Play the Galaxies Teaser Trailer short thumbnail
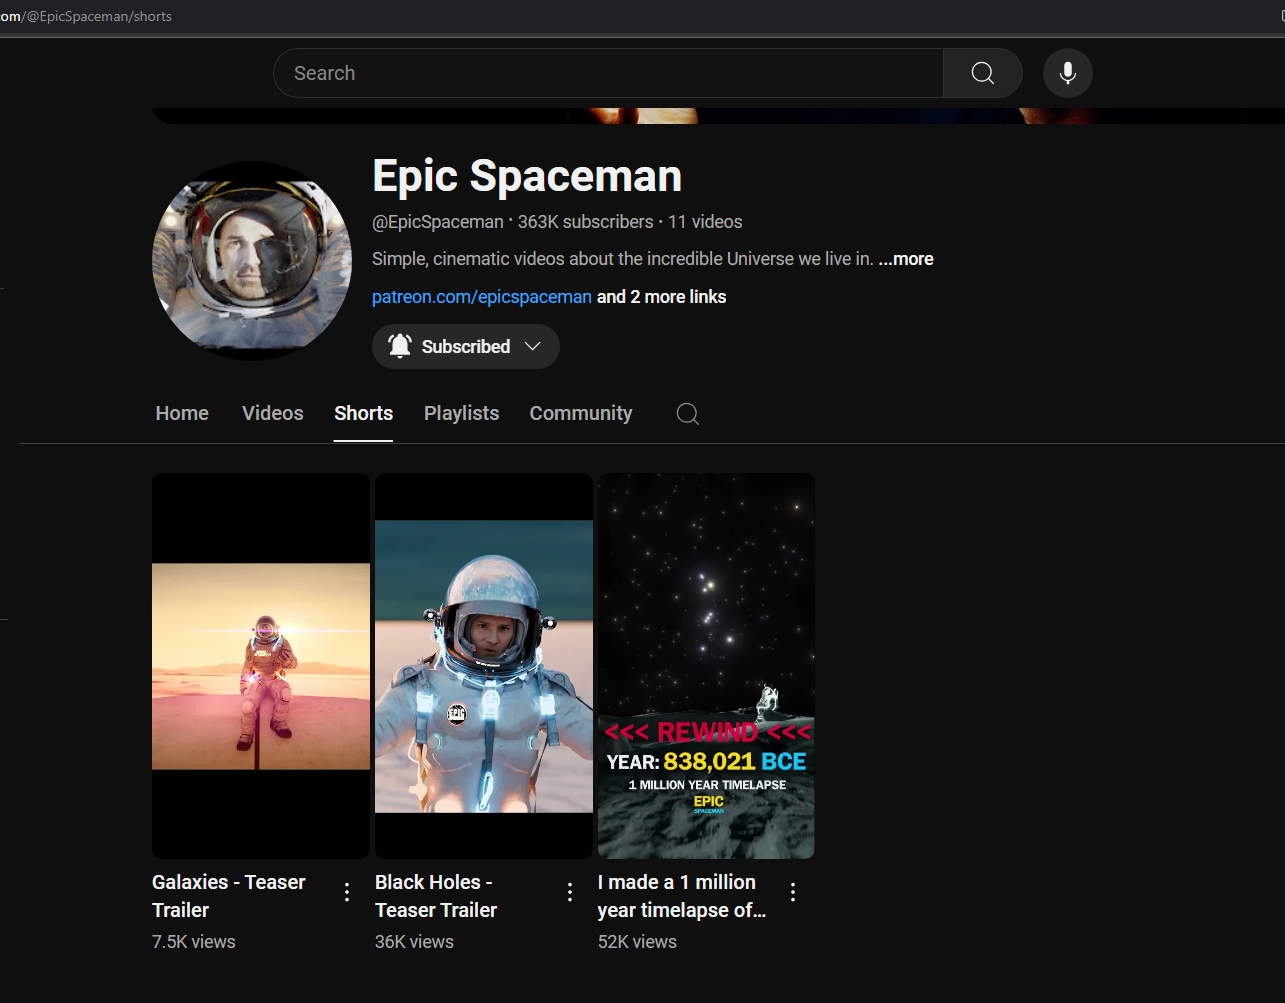Viewport: 1285px width, 1003px height. (261, 666)
